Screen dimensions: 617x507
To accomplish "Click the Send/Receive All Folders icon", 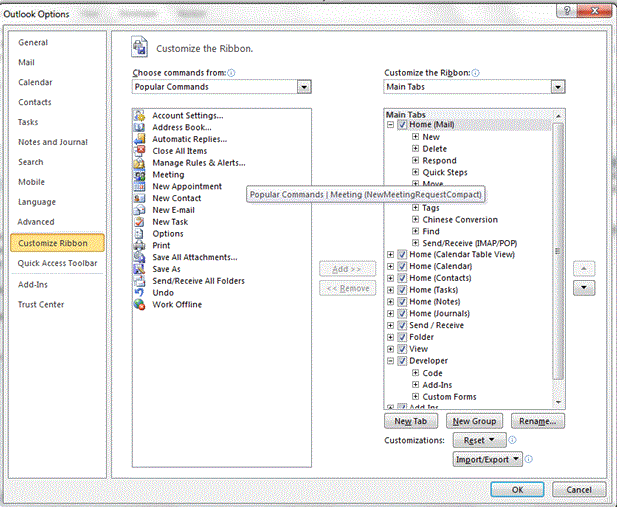I will [x=139, y=281].
